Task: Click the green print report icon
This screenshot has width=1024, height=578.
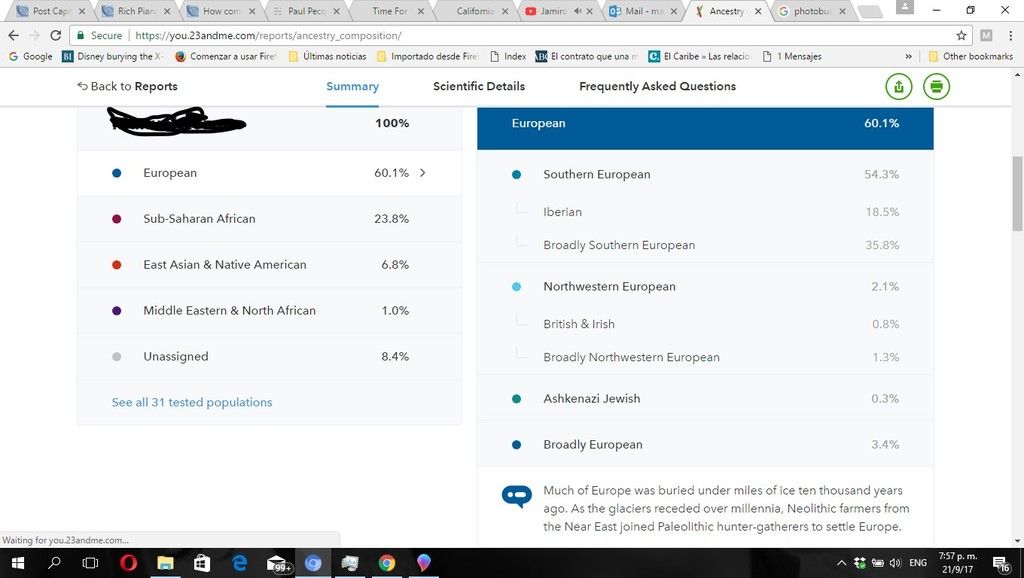Action: (936, 86)
